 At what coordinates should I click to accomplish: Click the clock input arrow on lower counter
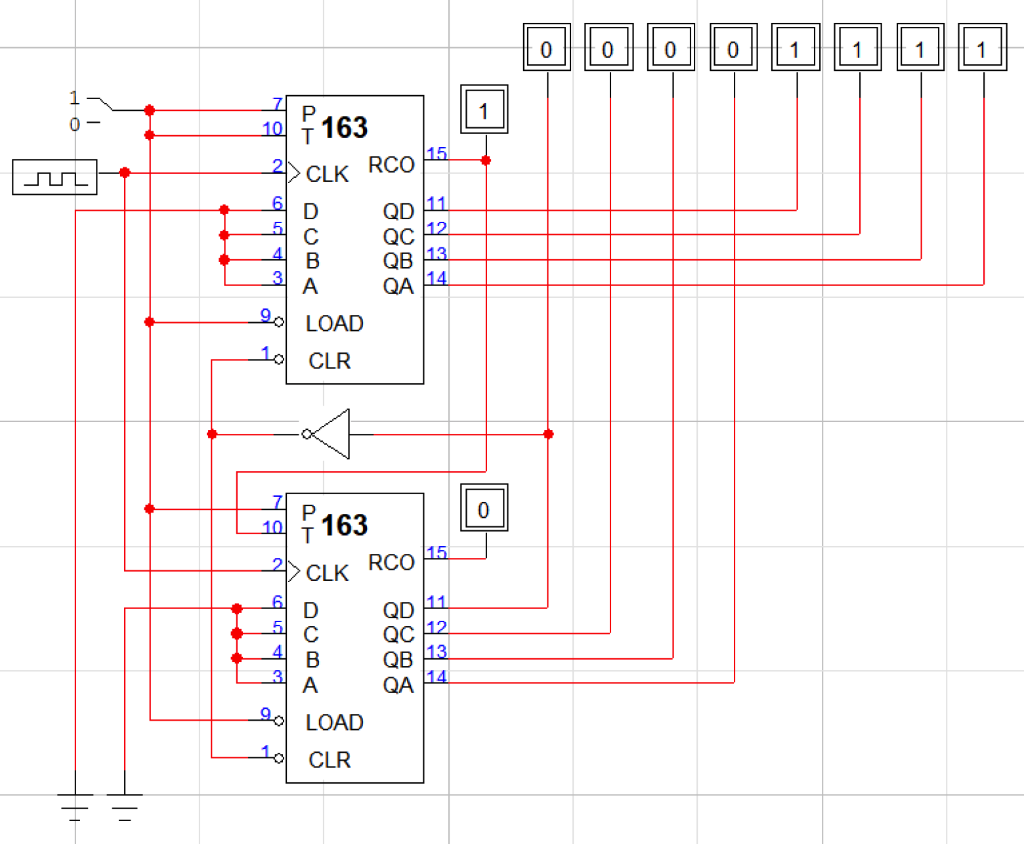293,571
